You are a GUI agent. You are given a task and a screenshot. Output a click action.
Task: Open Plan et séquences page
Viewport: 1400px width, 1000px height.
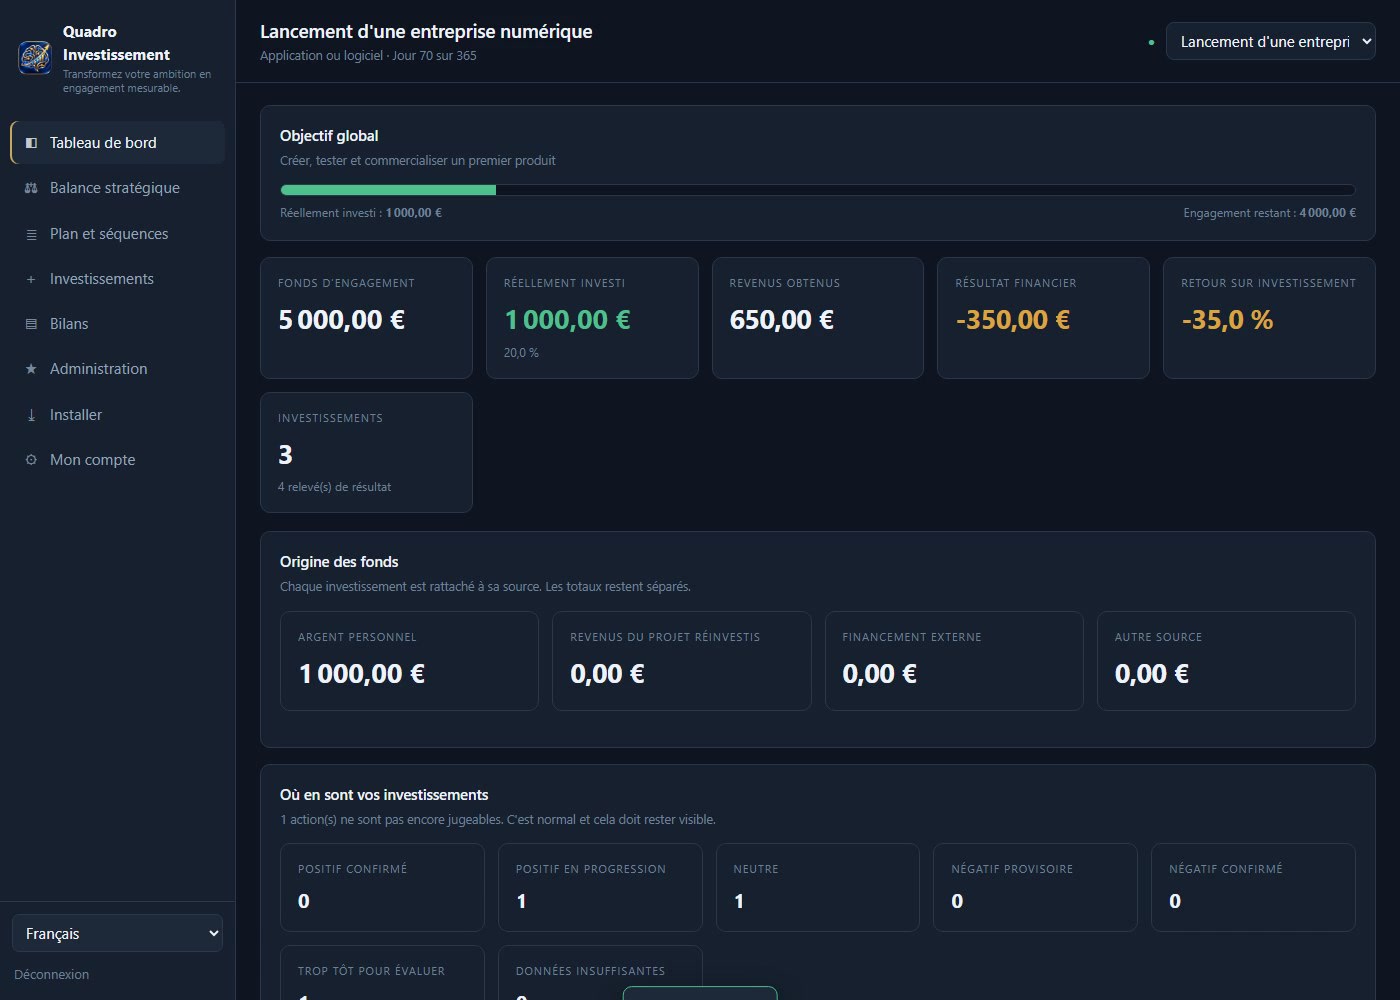pyautogui.click(x=118, y=234)
